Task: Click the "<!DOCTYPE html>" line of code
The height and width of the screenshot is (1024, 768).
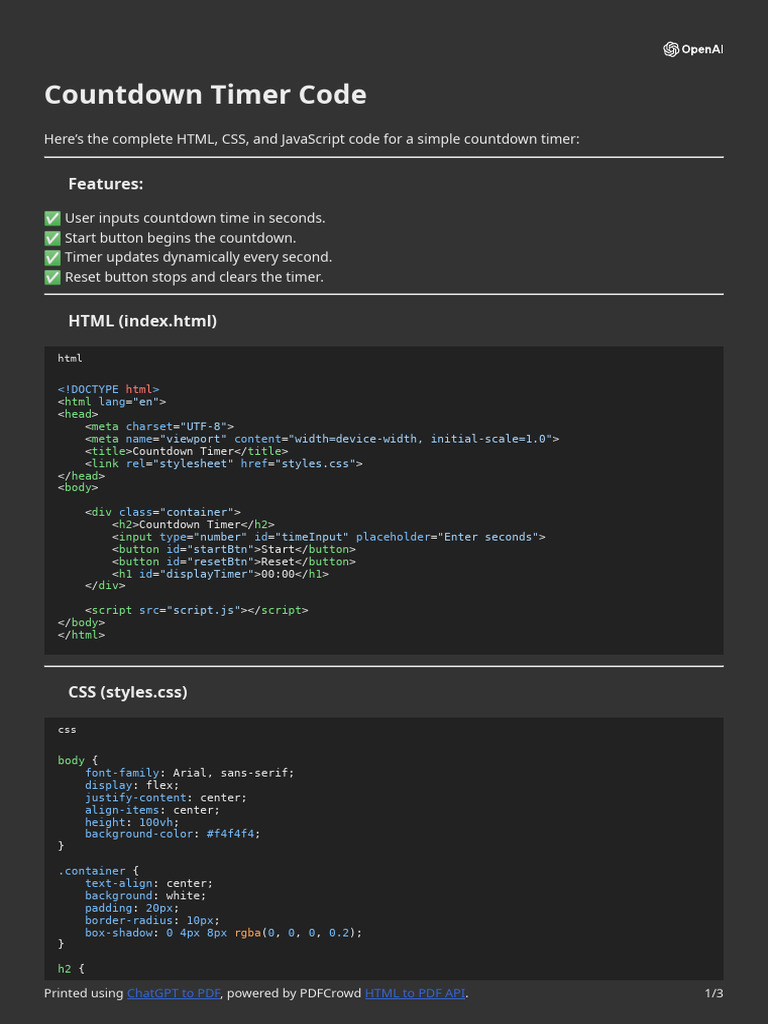Action: pos(108,390)
